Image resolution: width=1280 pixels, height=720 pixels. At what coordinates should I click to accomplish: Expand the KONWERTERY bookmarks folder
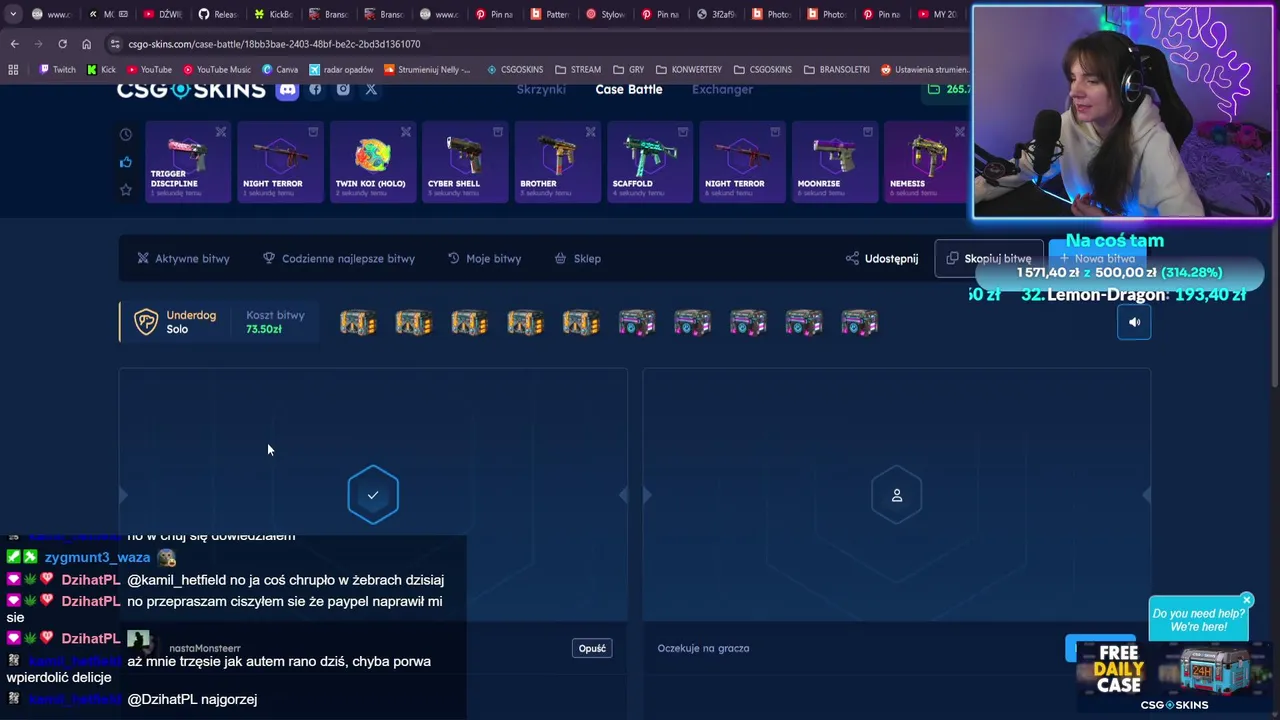coord(689,70)
